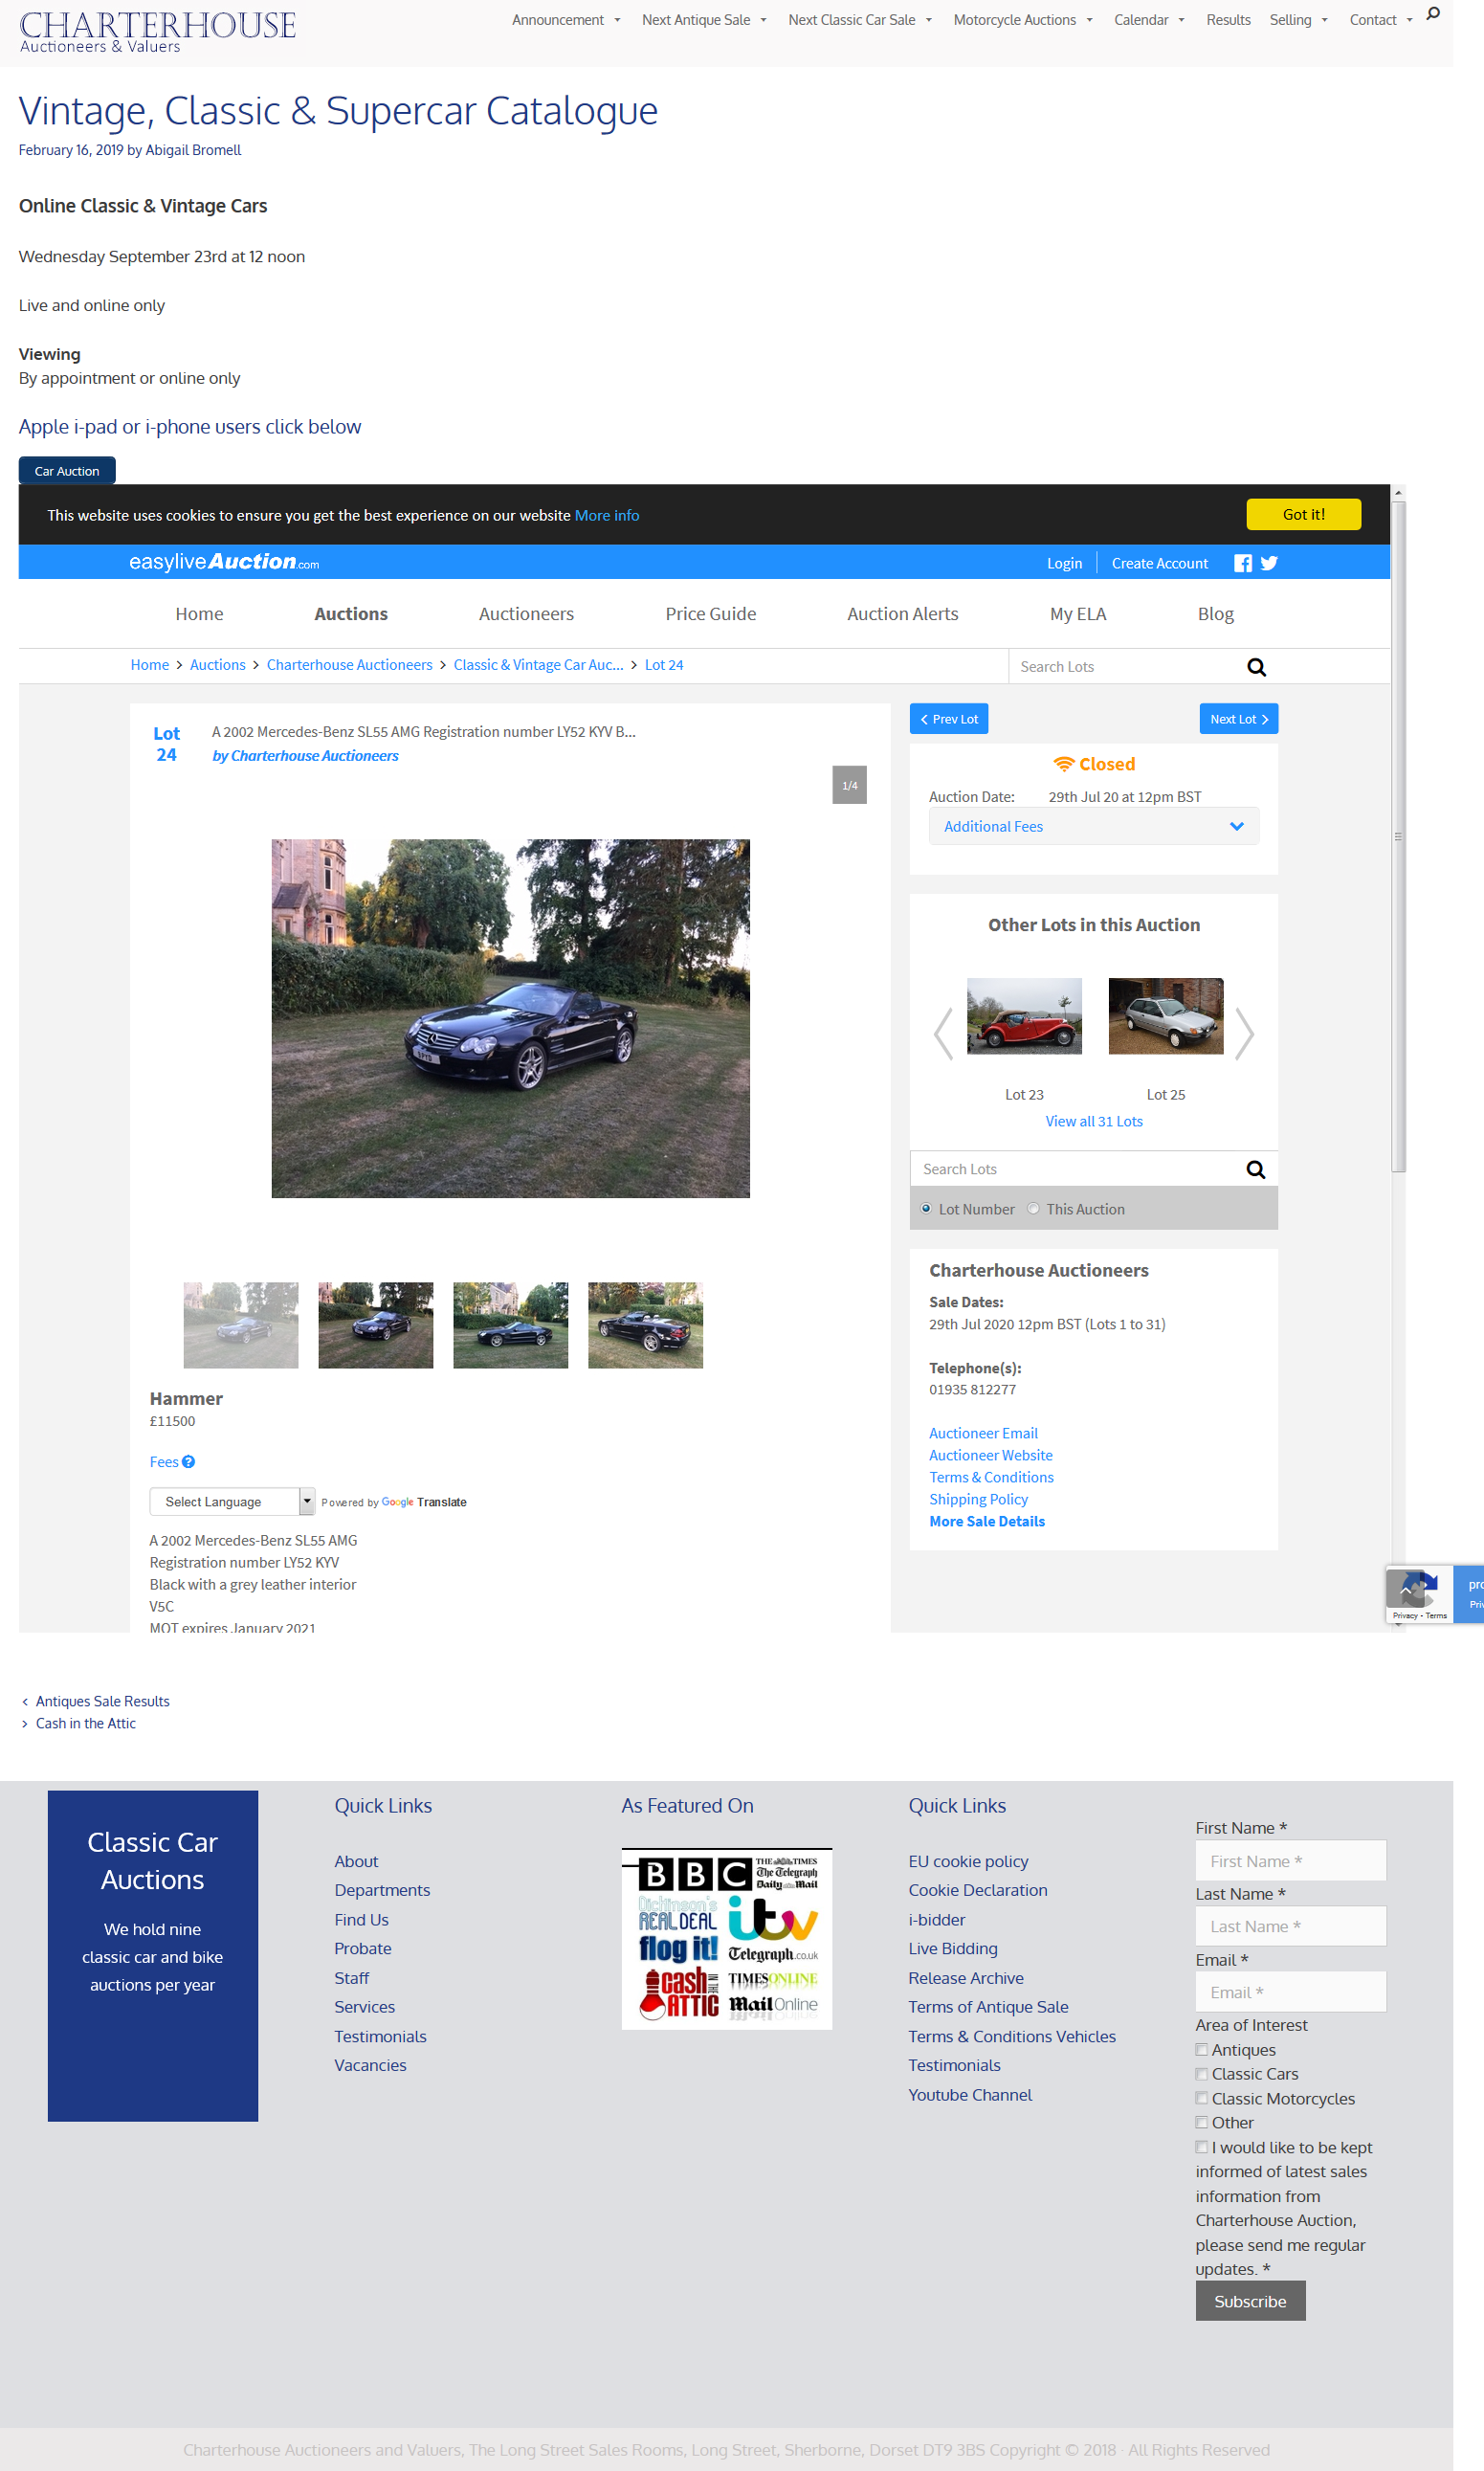This screenshot has height=2471, width=1484.
Task: Click the Car Auction button
Action: [67, 471]
